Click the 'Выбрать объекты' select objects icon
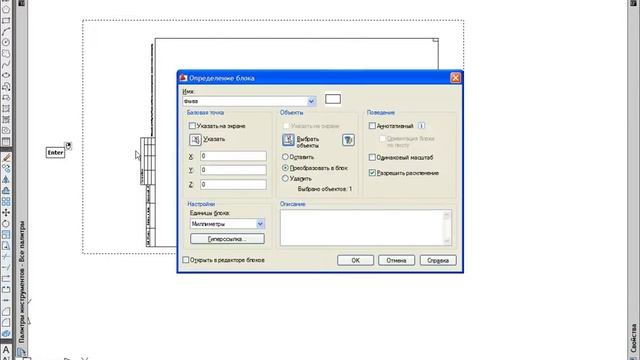Screen dimensions: 640x360 pyautogui.click(x=288, y=140)
